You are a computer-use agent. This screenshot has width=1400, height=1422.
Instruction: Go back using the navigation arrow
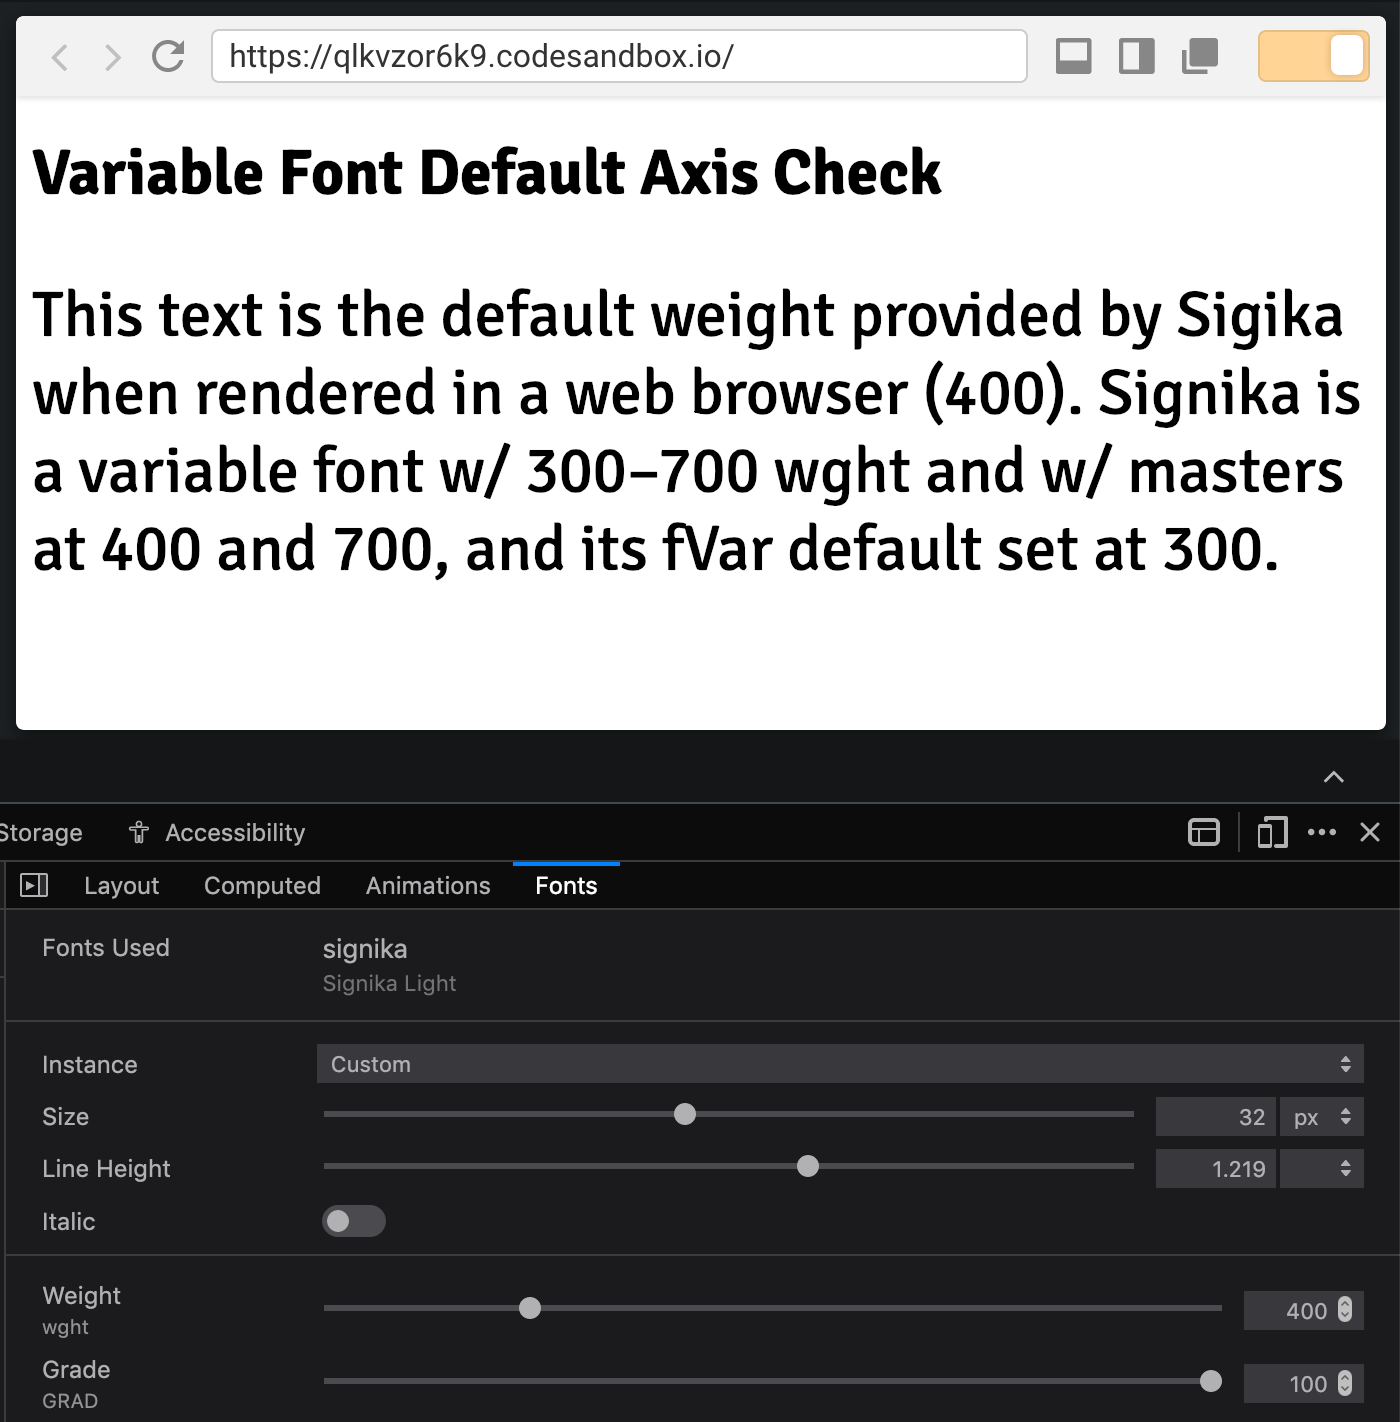[59, 57]
